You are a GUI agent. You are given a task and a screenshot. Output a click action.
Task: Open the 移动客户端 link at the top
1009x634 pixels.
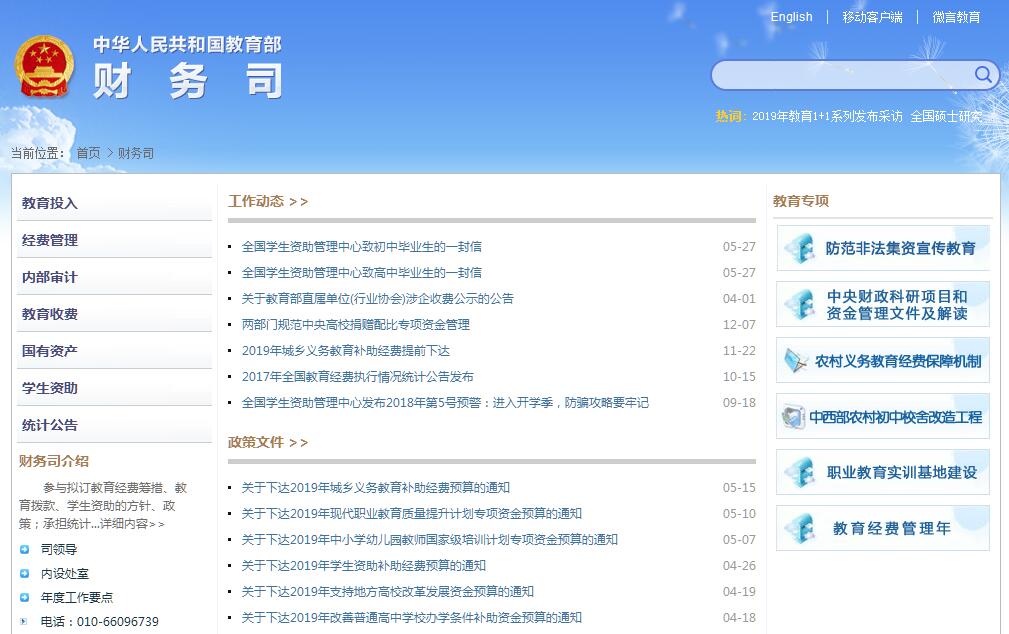[x=872, y=17]
